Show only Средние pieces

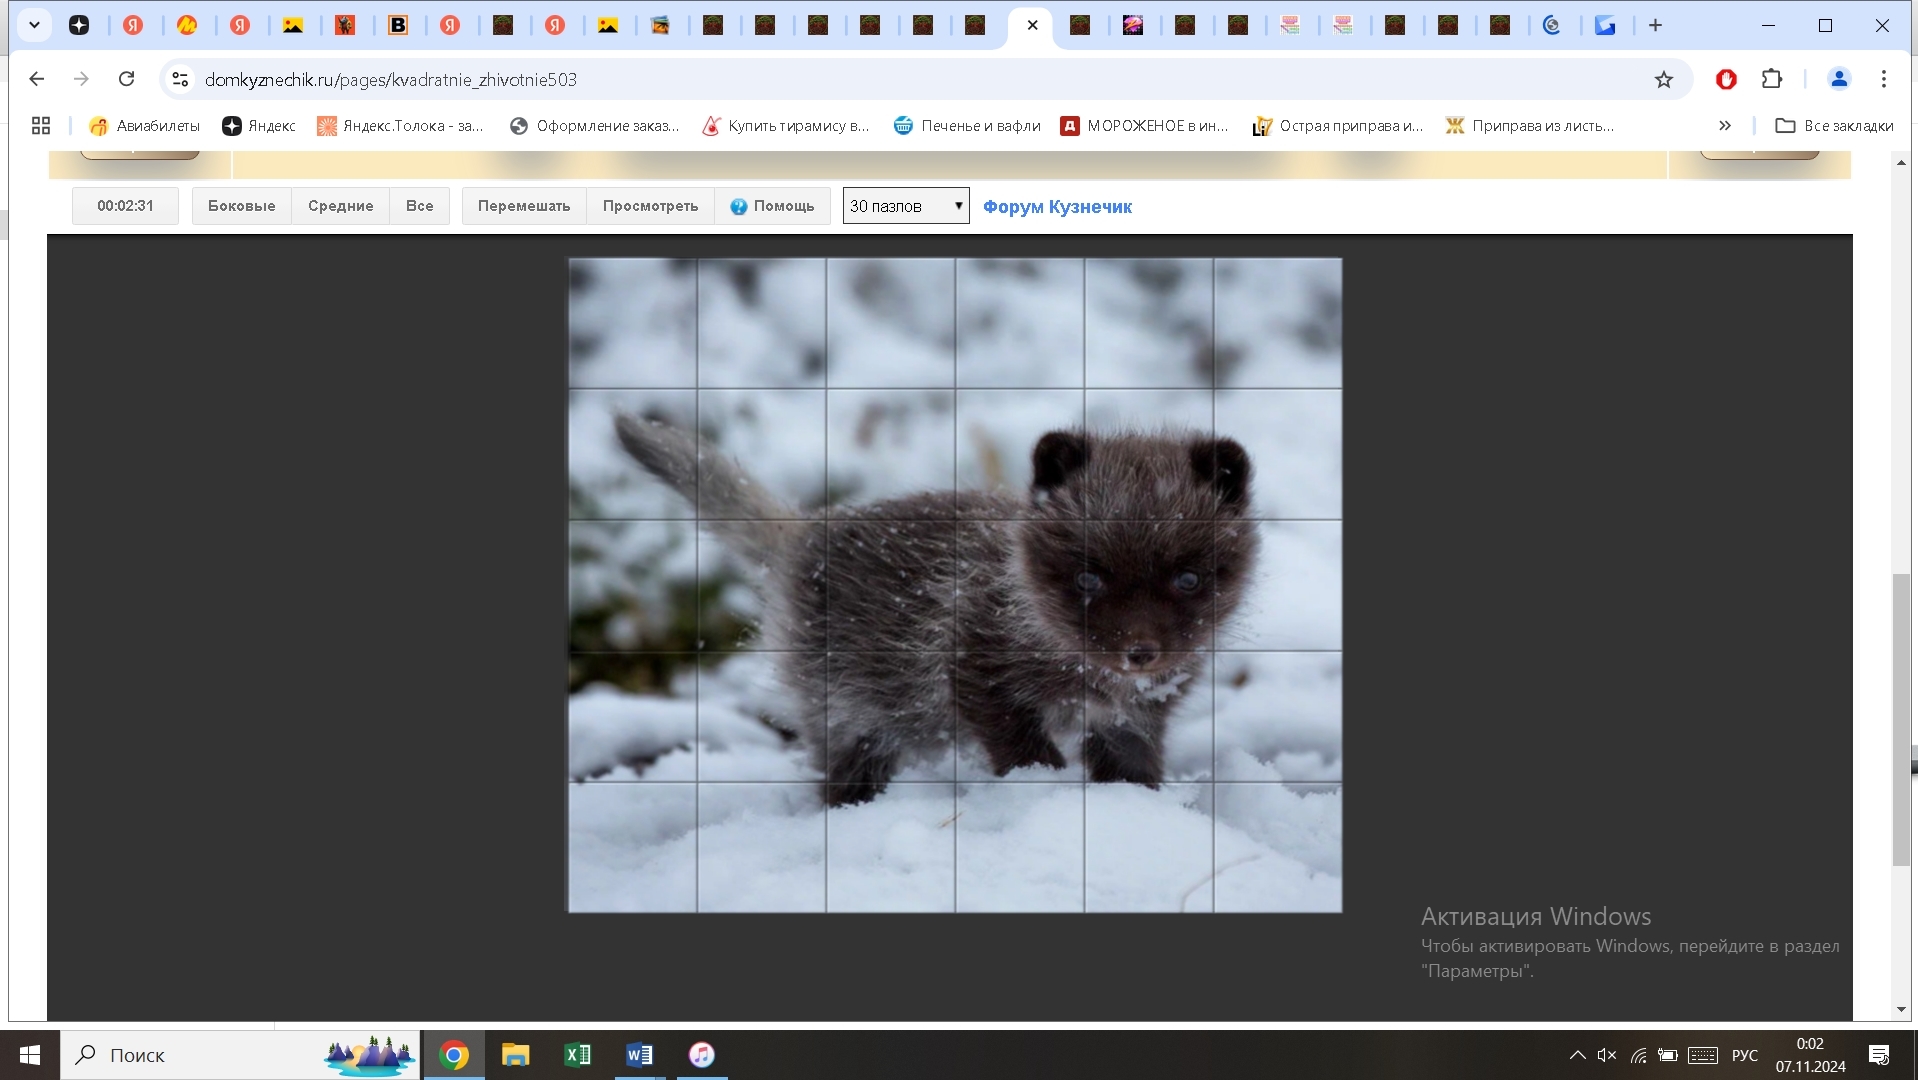(340, 206)
